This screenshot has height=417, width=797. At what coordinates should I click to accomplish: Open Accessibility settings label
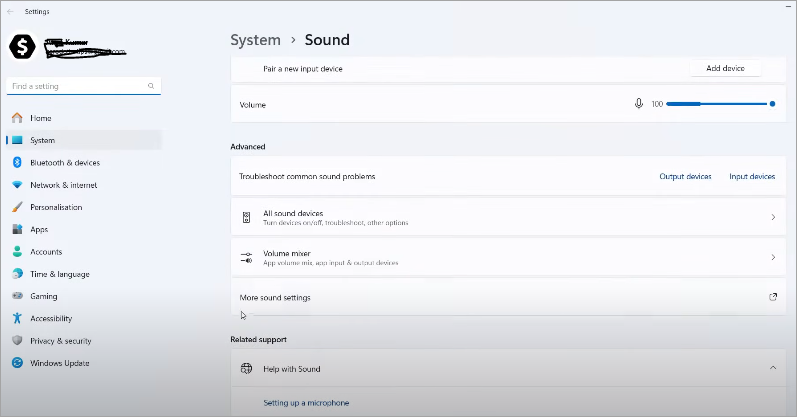pyautogui.click(x=51, y=318)
